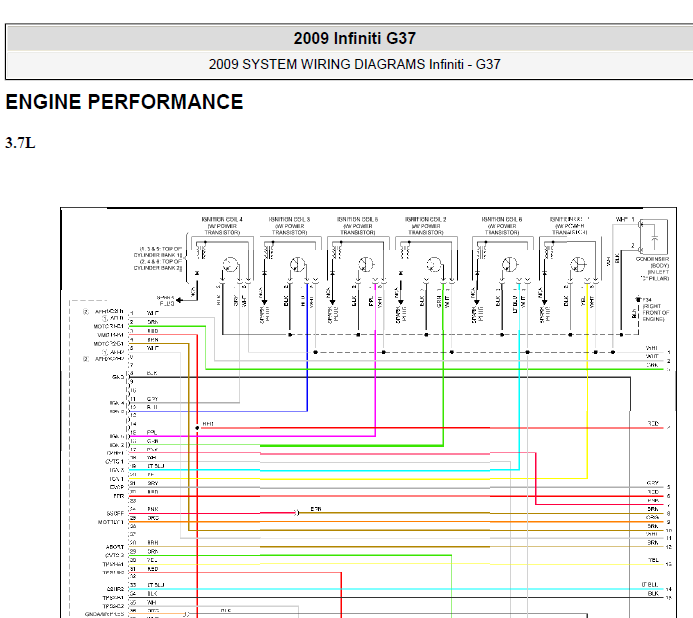Click the "BLK" wire label at pin 34
The image size is (693, 618).
[152, 593]
